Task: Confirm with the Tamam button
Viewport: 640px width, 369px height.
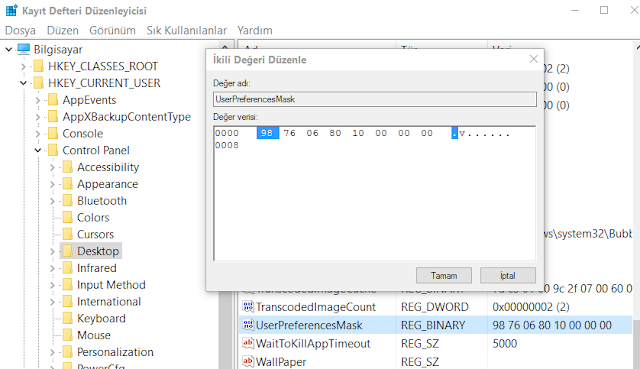Action: (444, 276)
